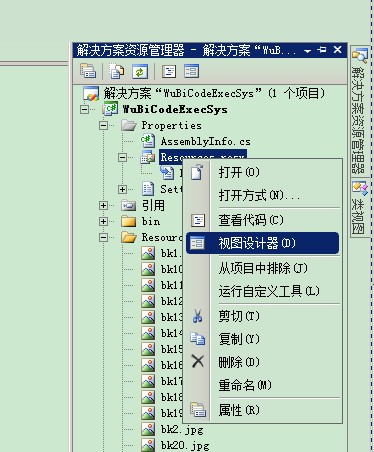The height and width of the screenshot is (452, 374).
Task: Choose 查看代码(C) from context menu
Action: click(263, 220)
